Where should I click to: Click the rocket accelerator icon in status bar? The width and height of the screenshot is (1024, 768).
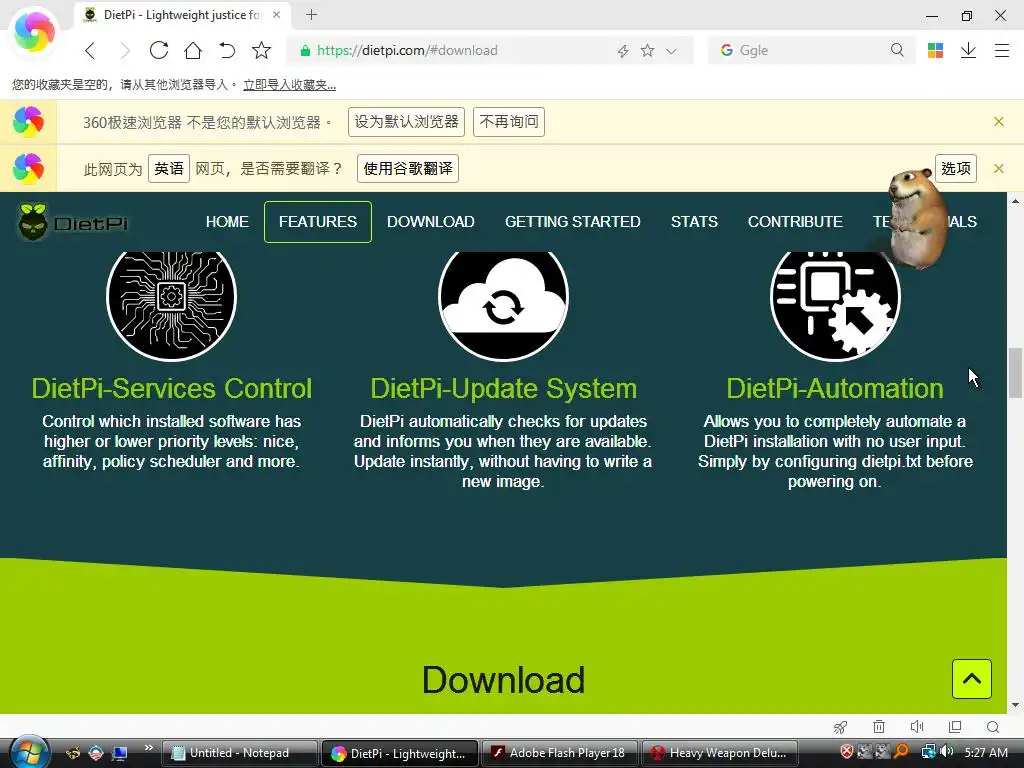(x=840, y=727)
